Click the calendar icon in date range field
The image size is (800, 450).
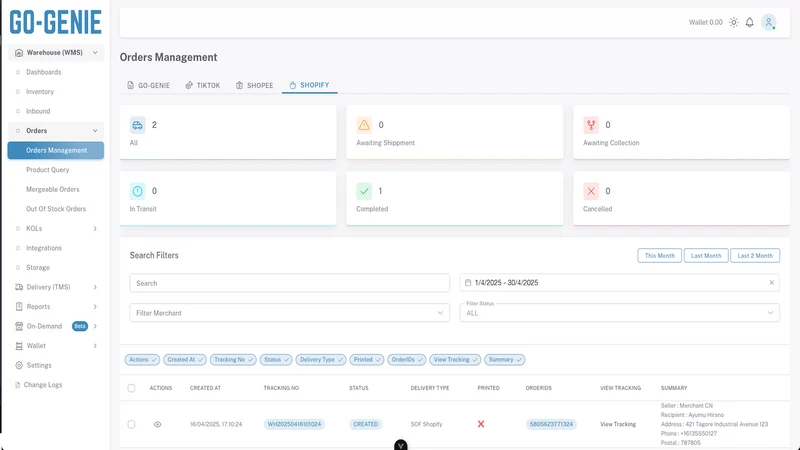[x=468, y=283]
